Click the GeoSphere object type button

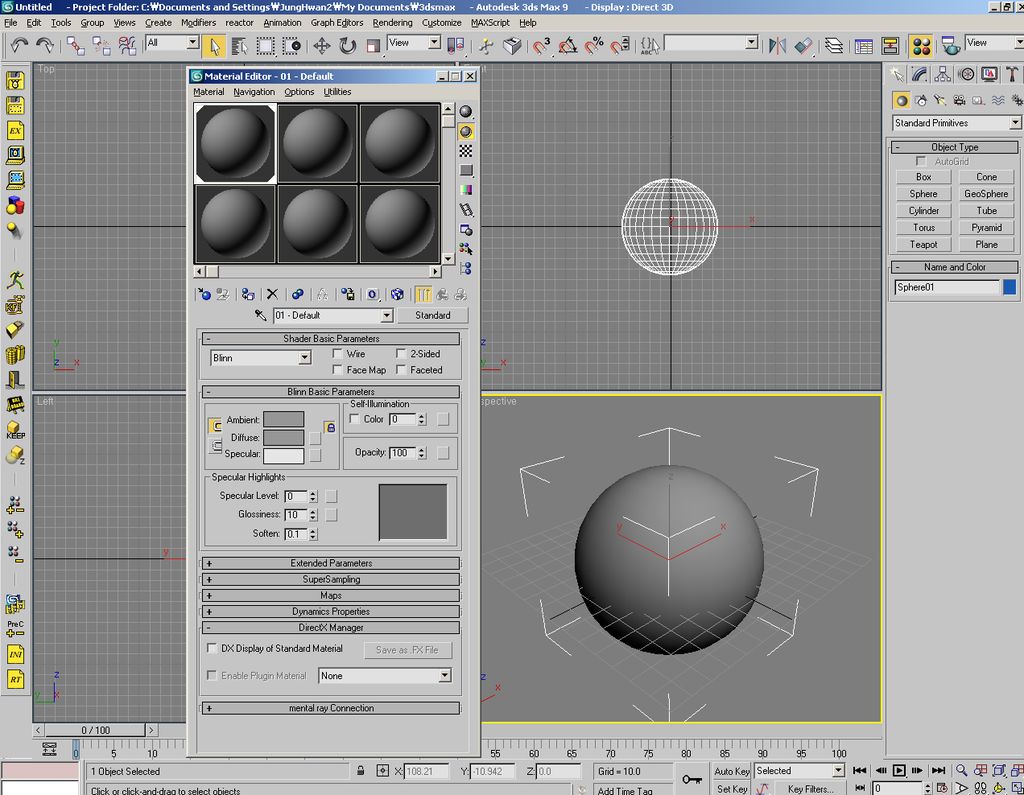[986, 193]
